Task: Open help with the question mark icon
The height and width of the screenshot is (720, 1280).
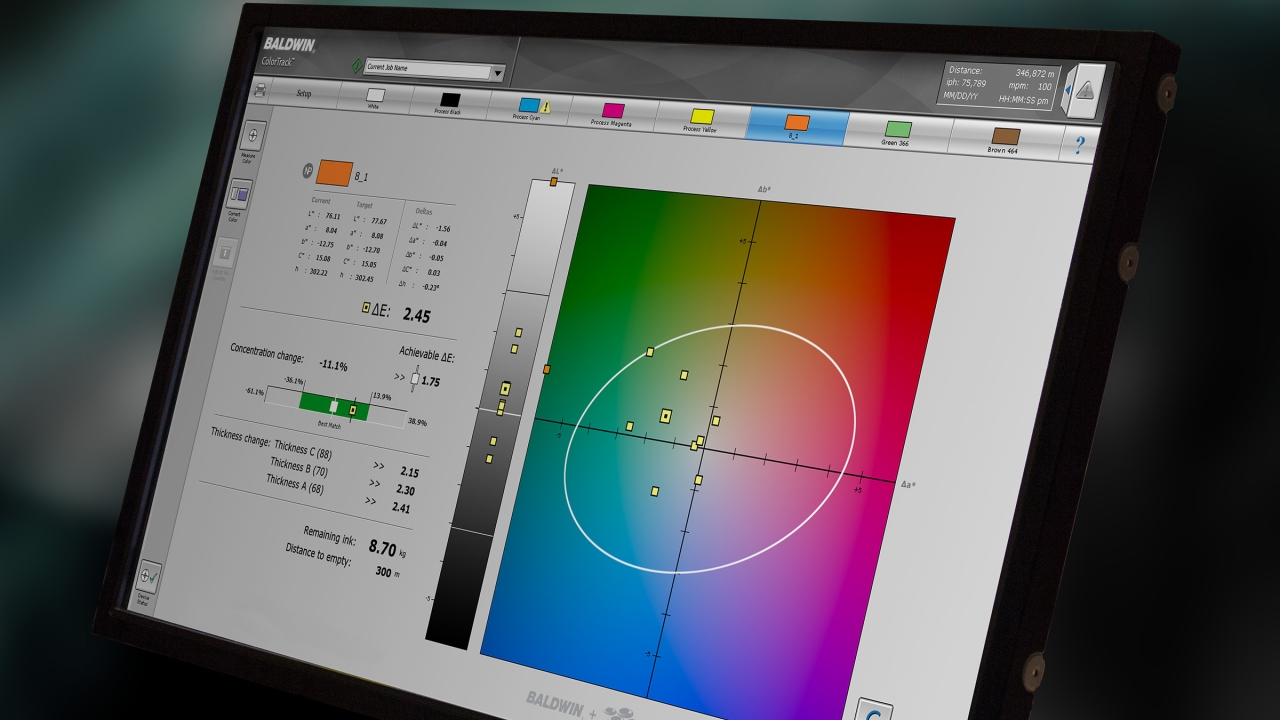Action: (x=1079, y=145)
